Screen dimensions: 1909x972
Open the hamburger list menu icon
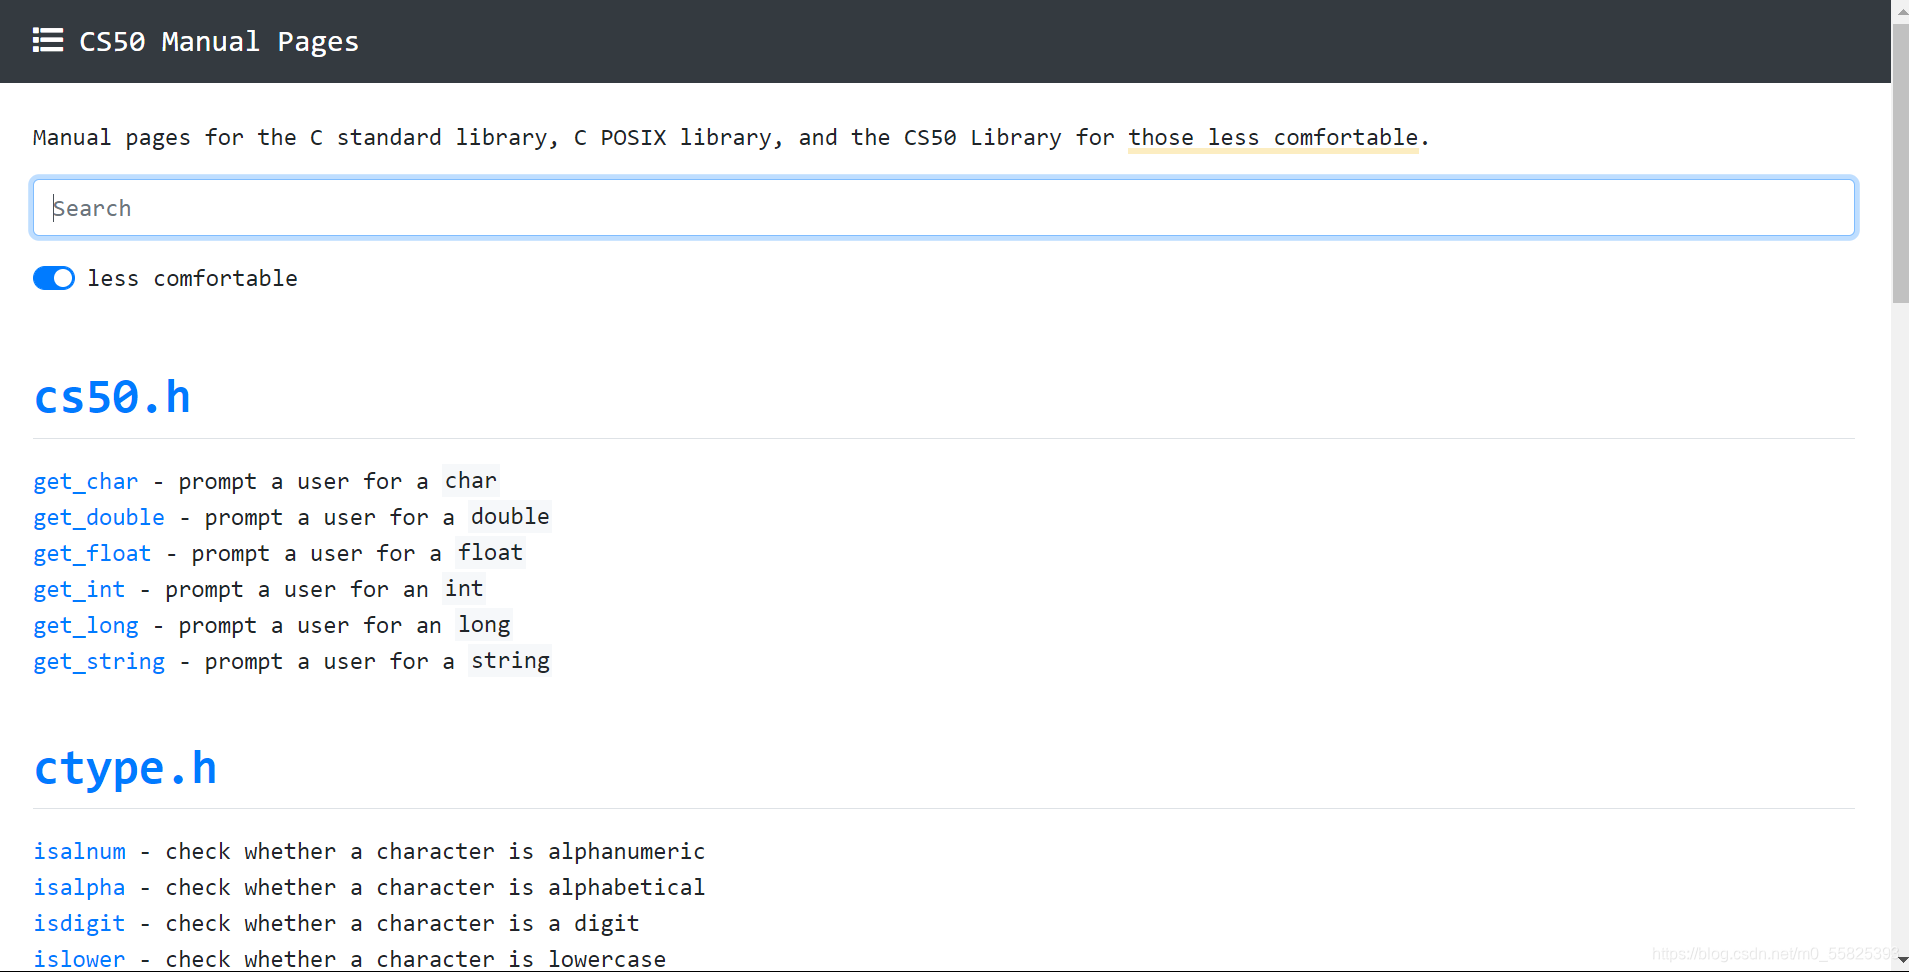pos(48,40)
